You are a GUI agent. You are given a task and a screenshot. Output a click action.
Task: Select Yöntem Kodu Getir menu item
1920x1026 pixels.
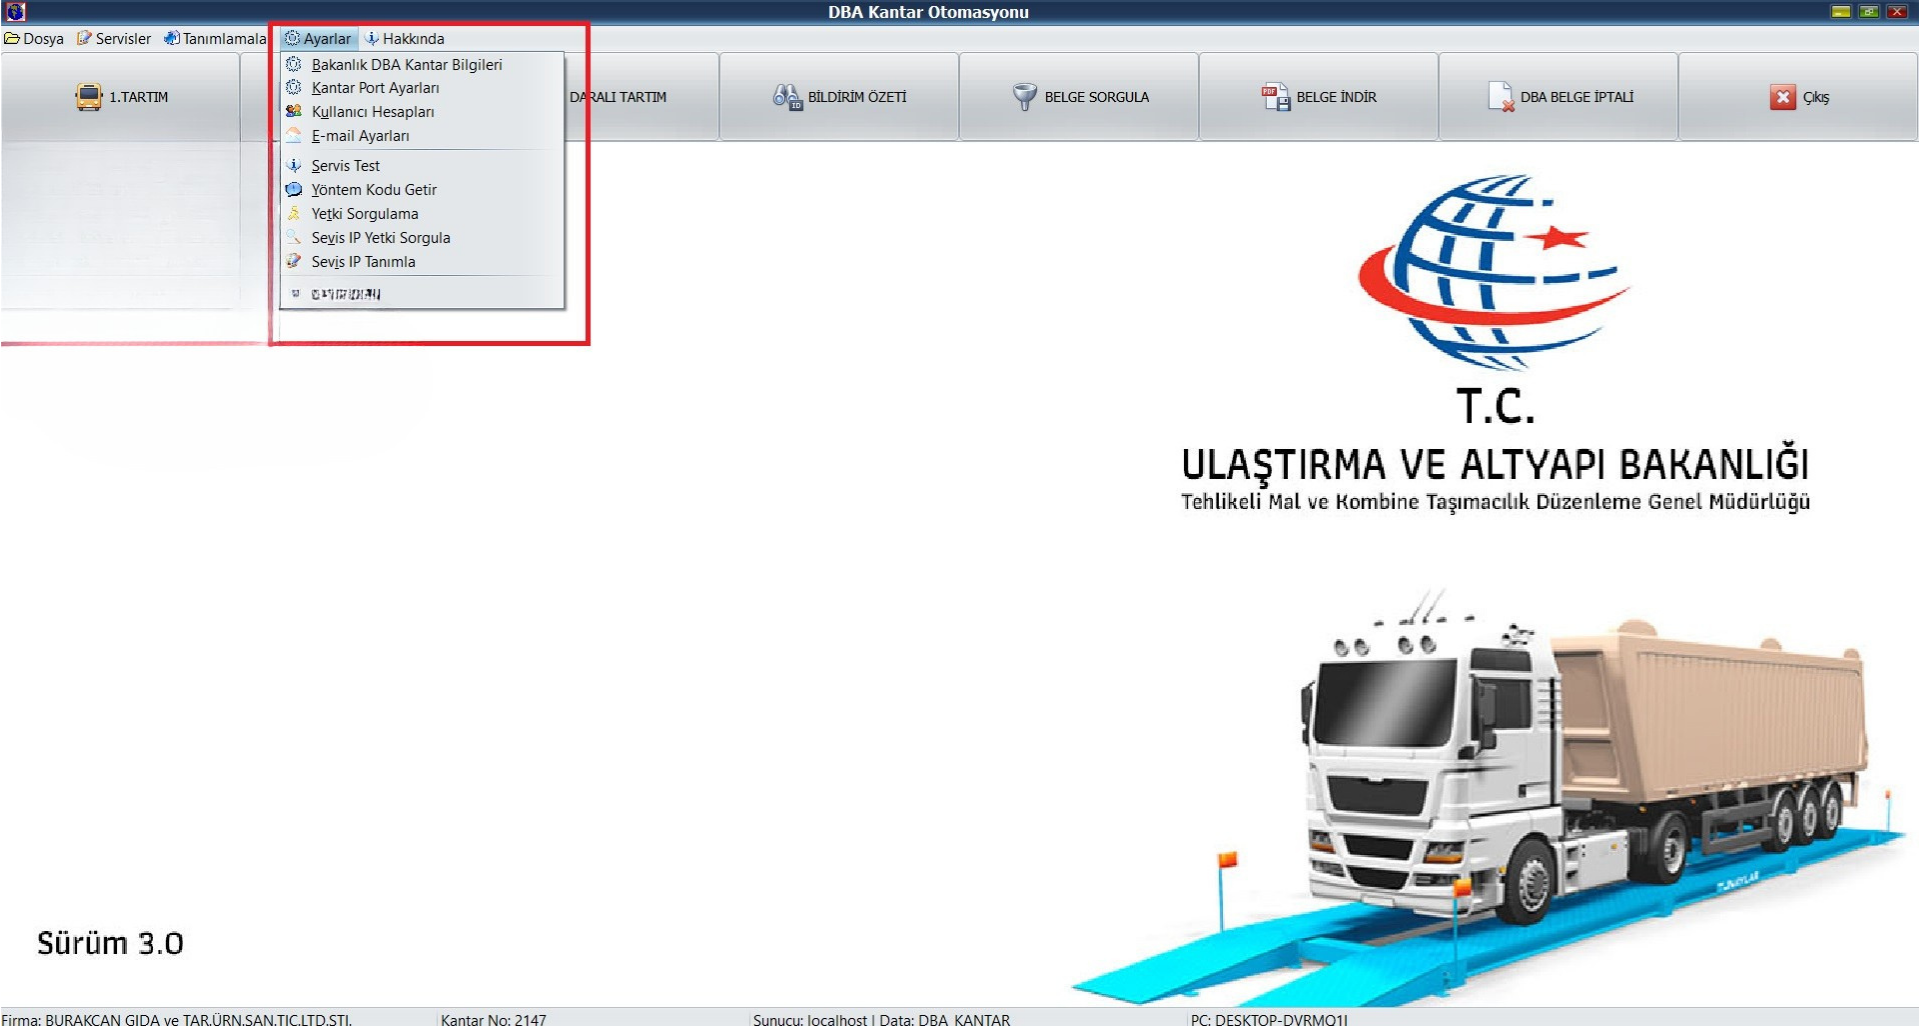pos(423,190)
